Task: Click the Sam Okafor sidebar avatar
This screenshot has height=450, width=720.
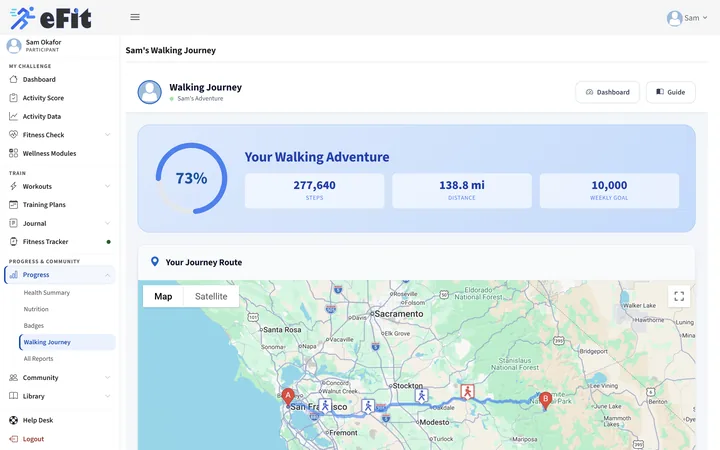Action: tap(14, 45)
